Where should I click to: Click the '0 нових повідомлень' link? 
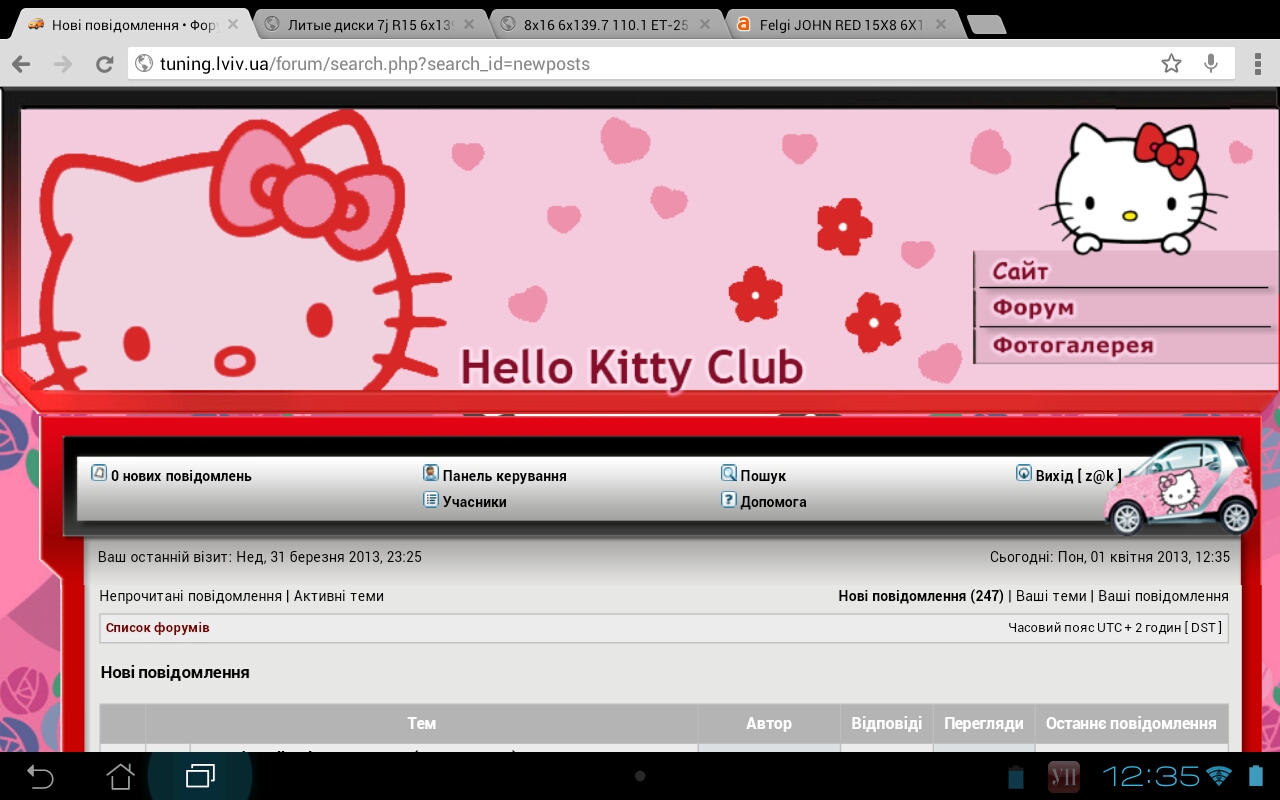181,476
